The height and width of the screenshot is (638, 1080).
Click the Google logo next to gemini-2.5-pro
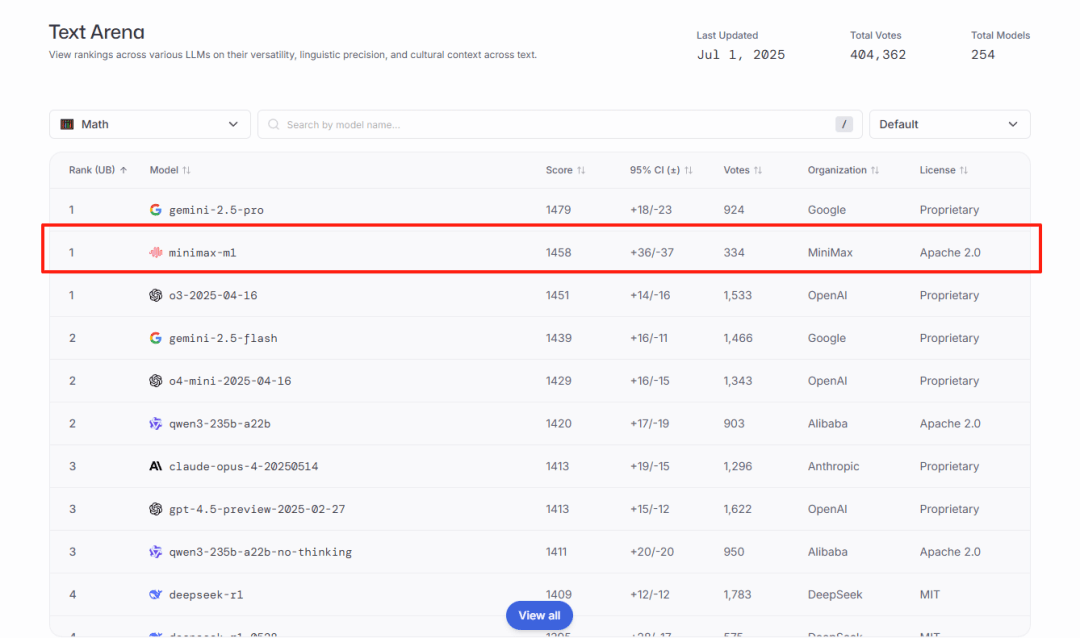[x=156, y=209]
